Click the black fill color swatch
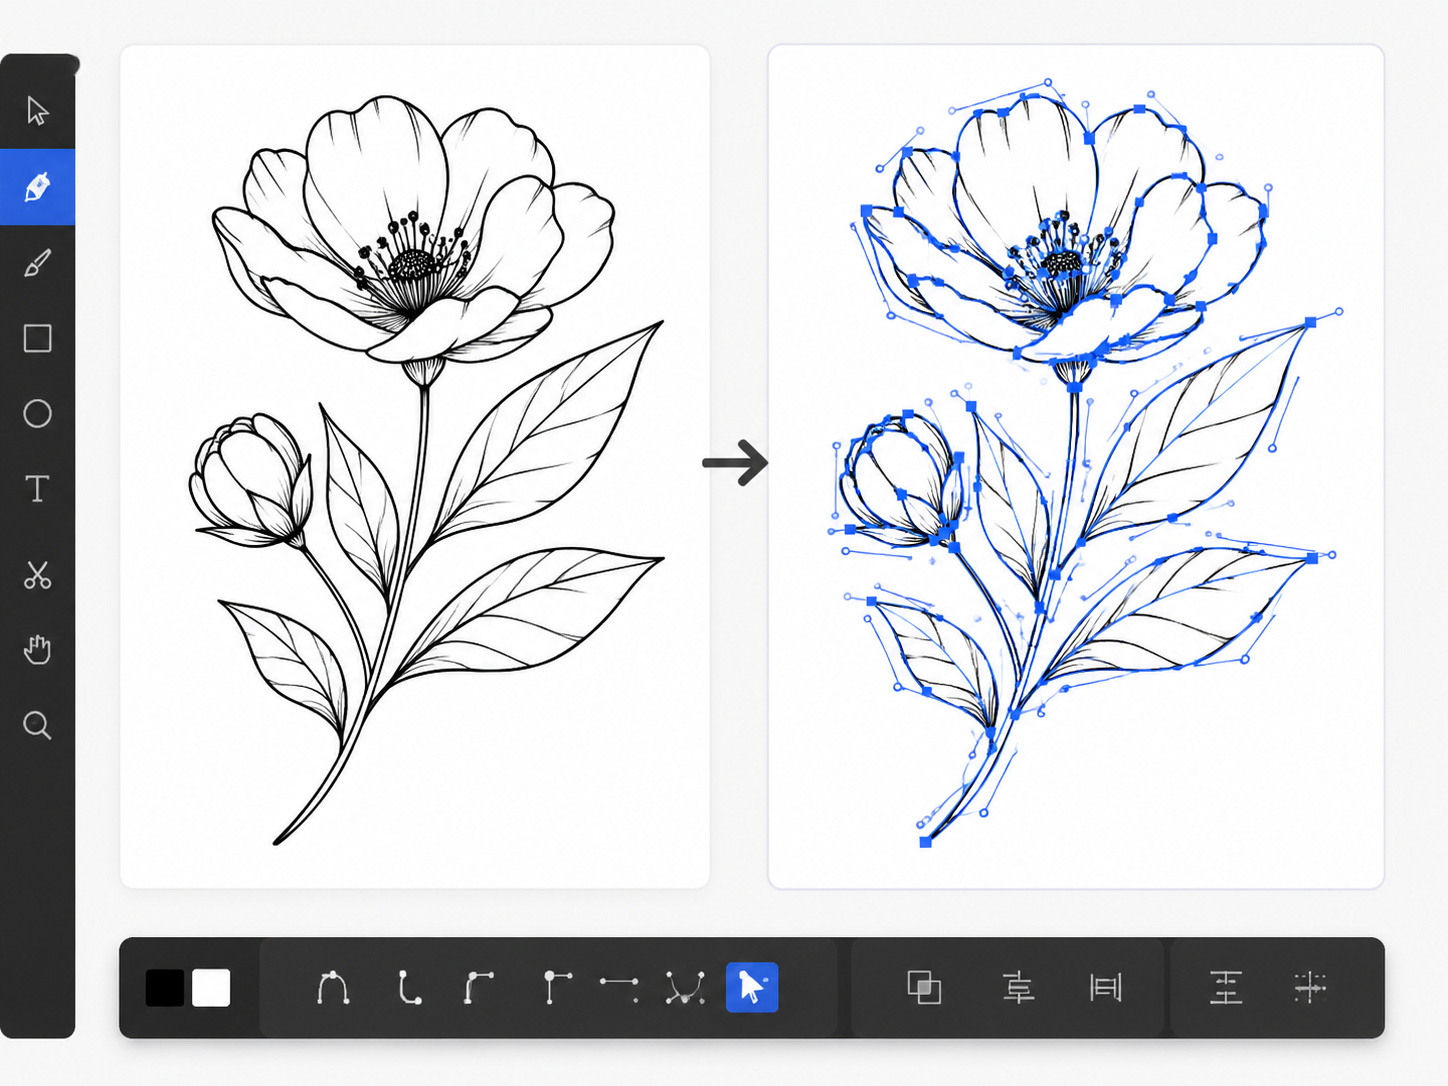Image resolution: width=1448 pixels, height=1086 pixels. (x=165, y=988)
